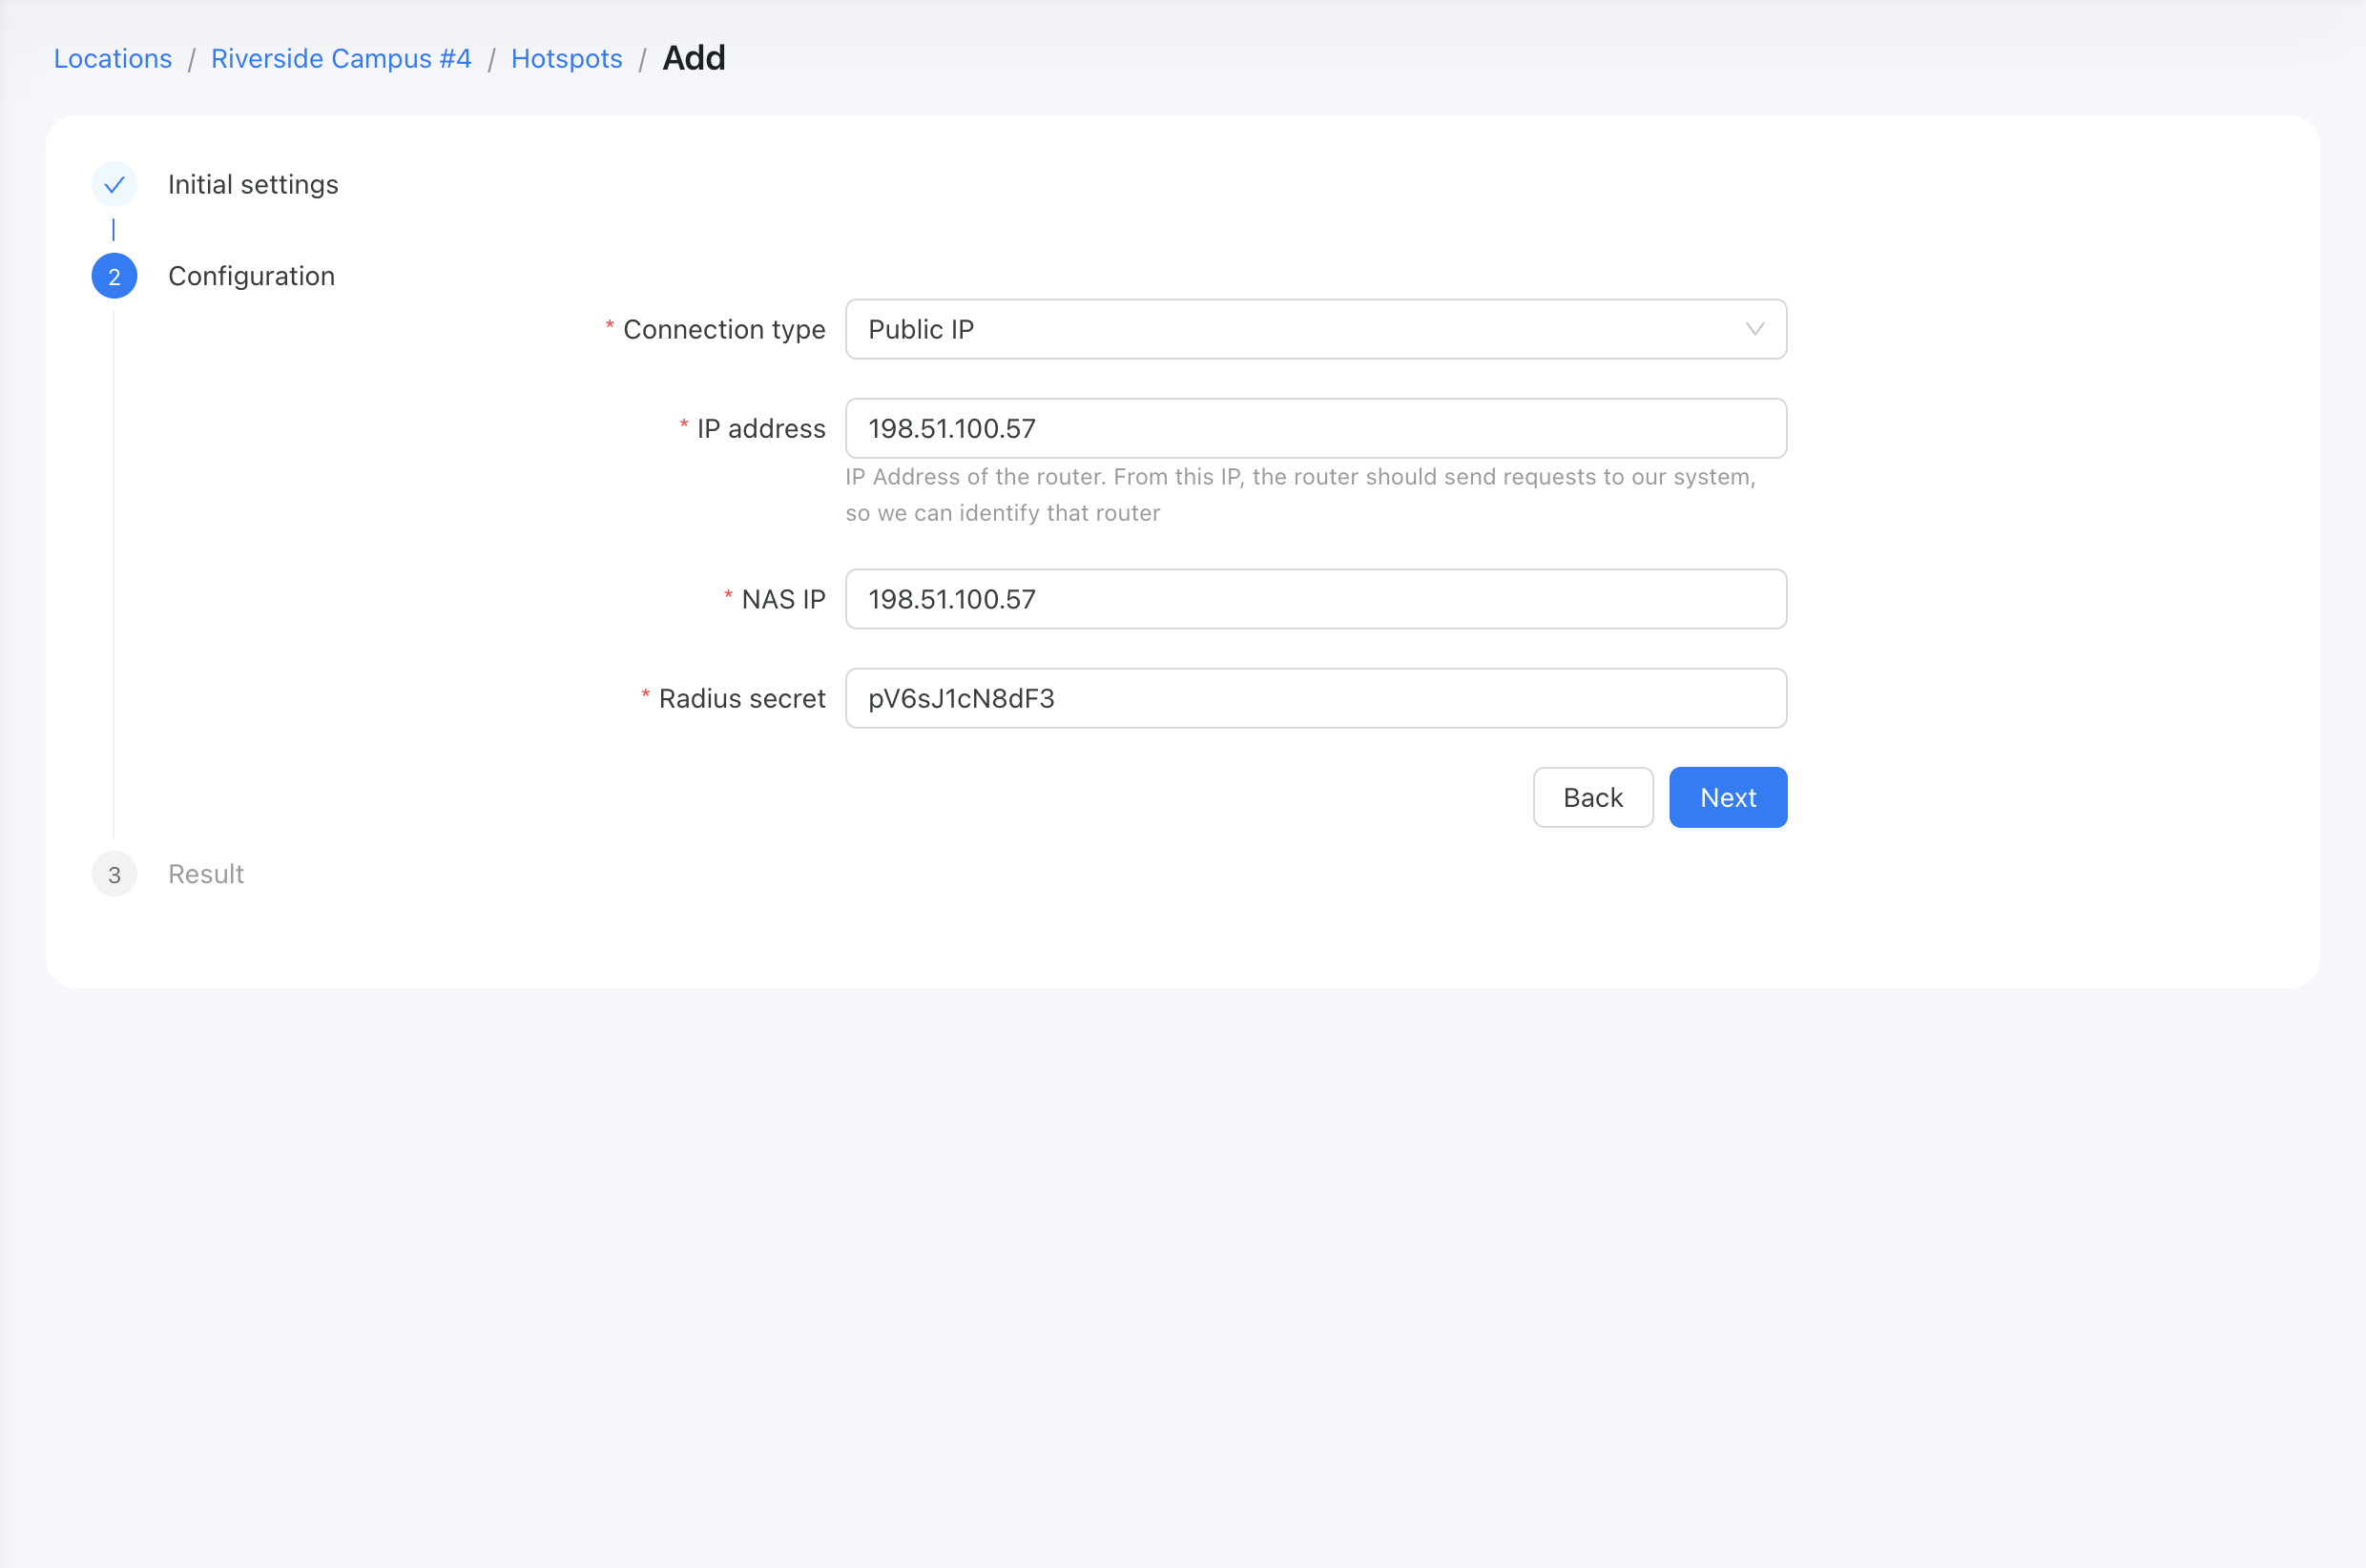Screen dimensions: 2366x1568
Task: Click the IP address help text
Action: (1300, 495)
